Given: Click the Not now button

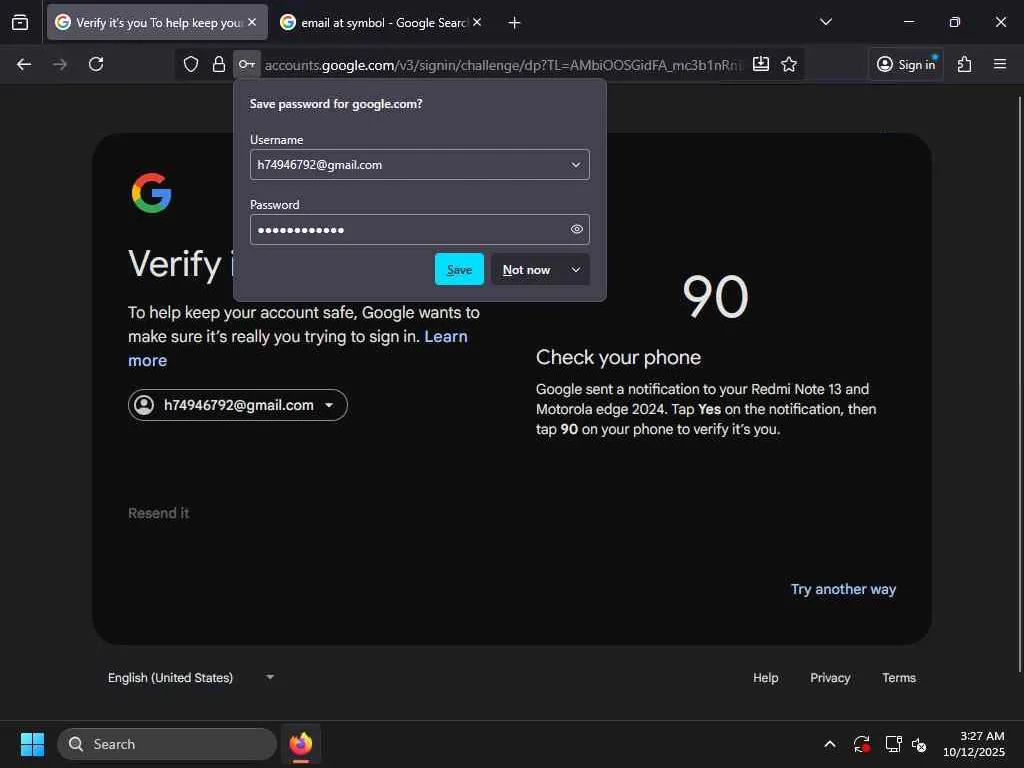Looking at the screenshot, I should tap(526, 270).
